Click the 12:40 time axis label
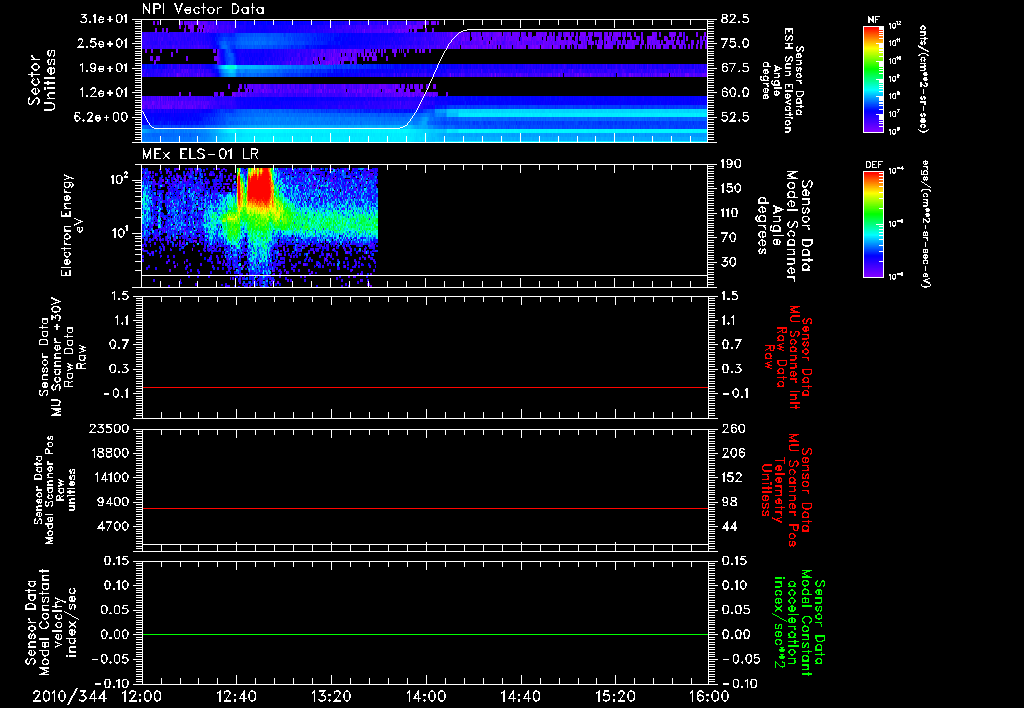The height and width of the screenshot is (708, 1024). (x=236, y=696)
